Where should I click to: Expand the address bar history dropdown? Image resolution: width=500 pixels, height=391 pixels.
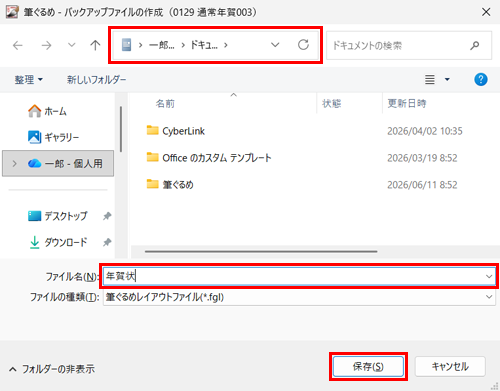click(275, 45)
